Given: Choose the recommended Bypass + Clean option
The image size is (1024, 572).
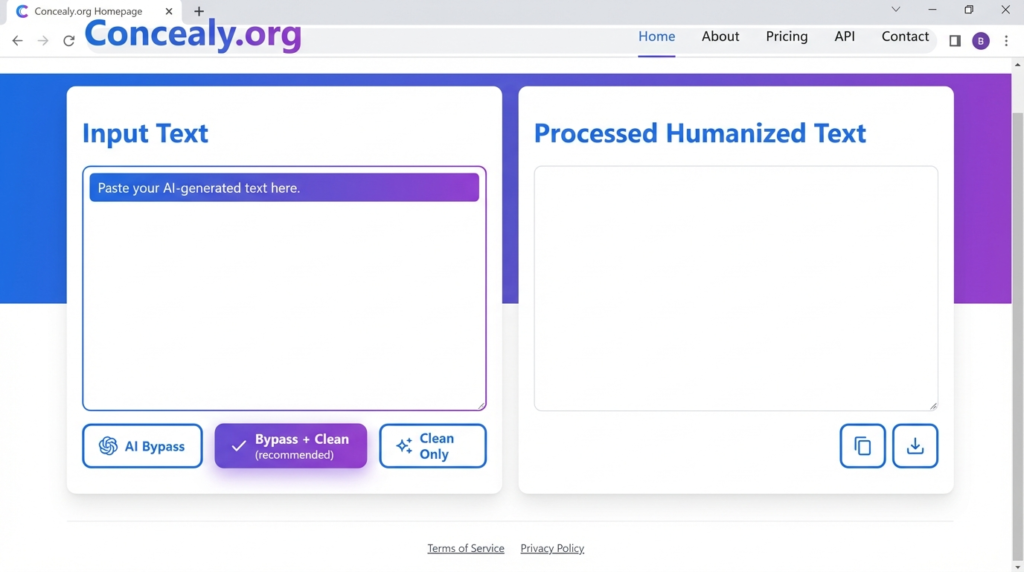Looking at the screenshot, I should [x=290, y=446].
